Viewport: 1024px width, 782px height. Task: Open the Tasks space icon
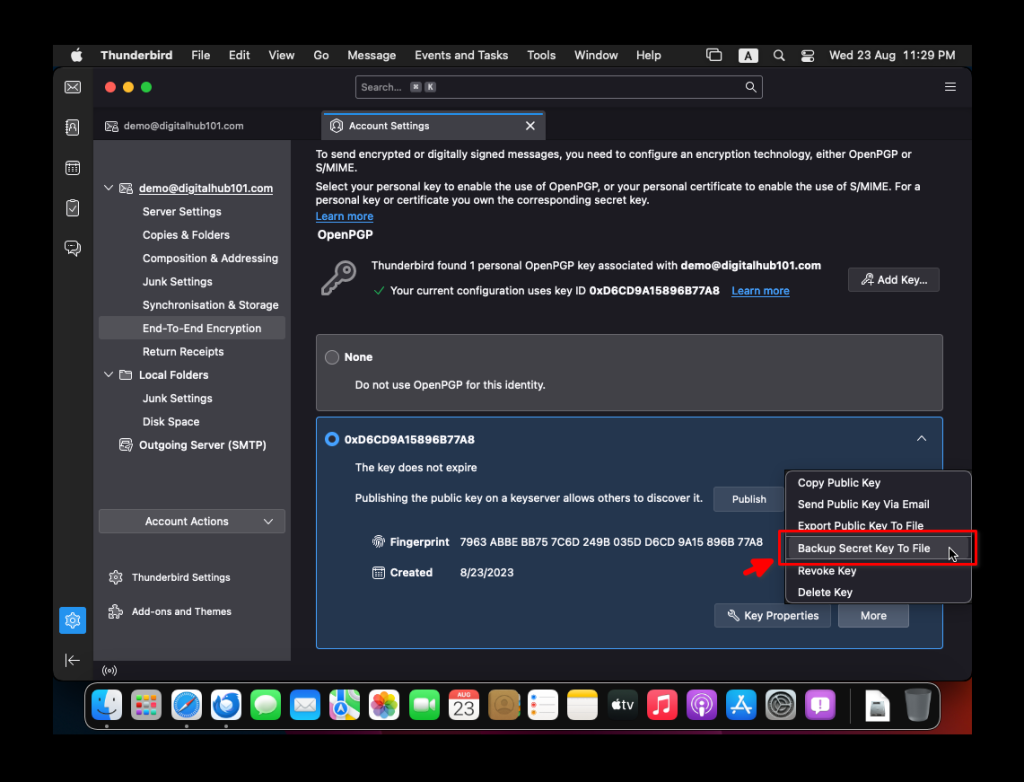tap(72, 208)
